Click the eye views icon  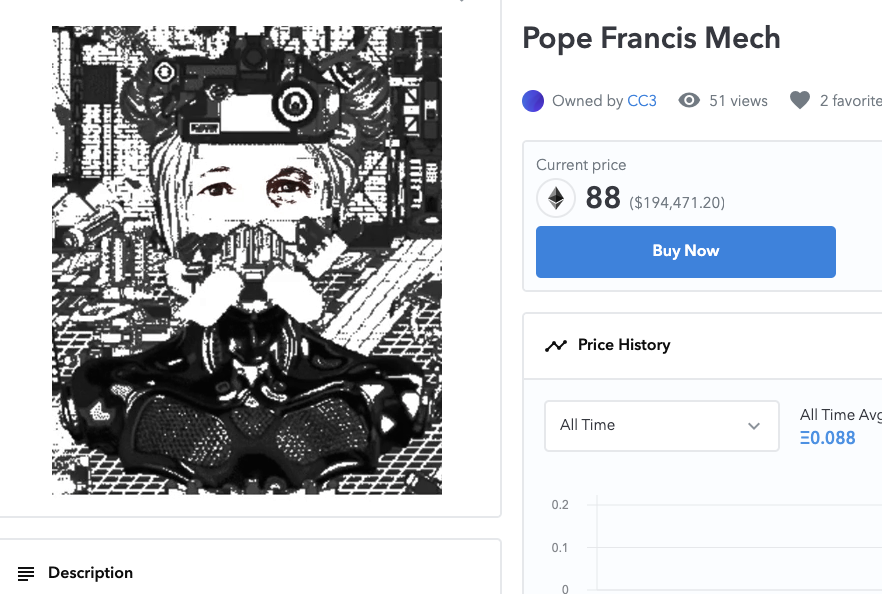pos(689,101)
